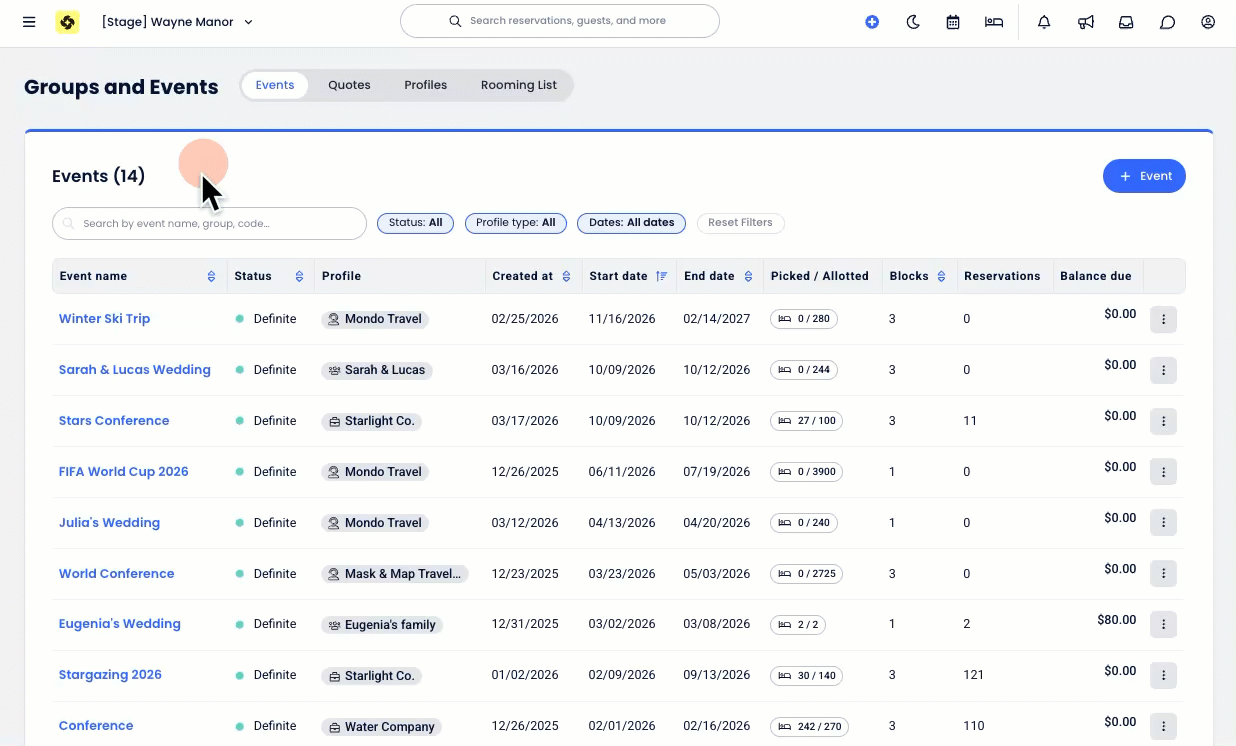
Task: Switch to the Quotes tab
Action: click(349, 85)
